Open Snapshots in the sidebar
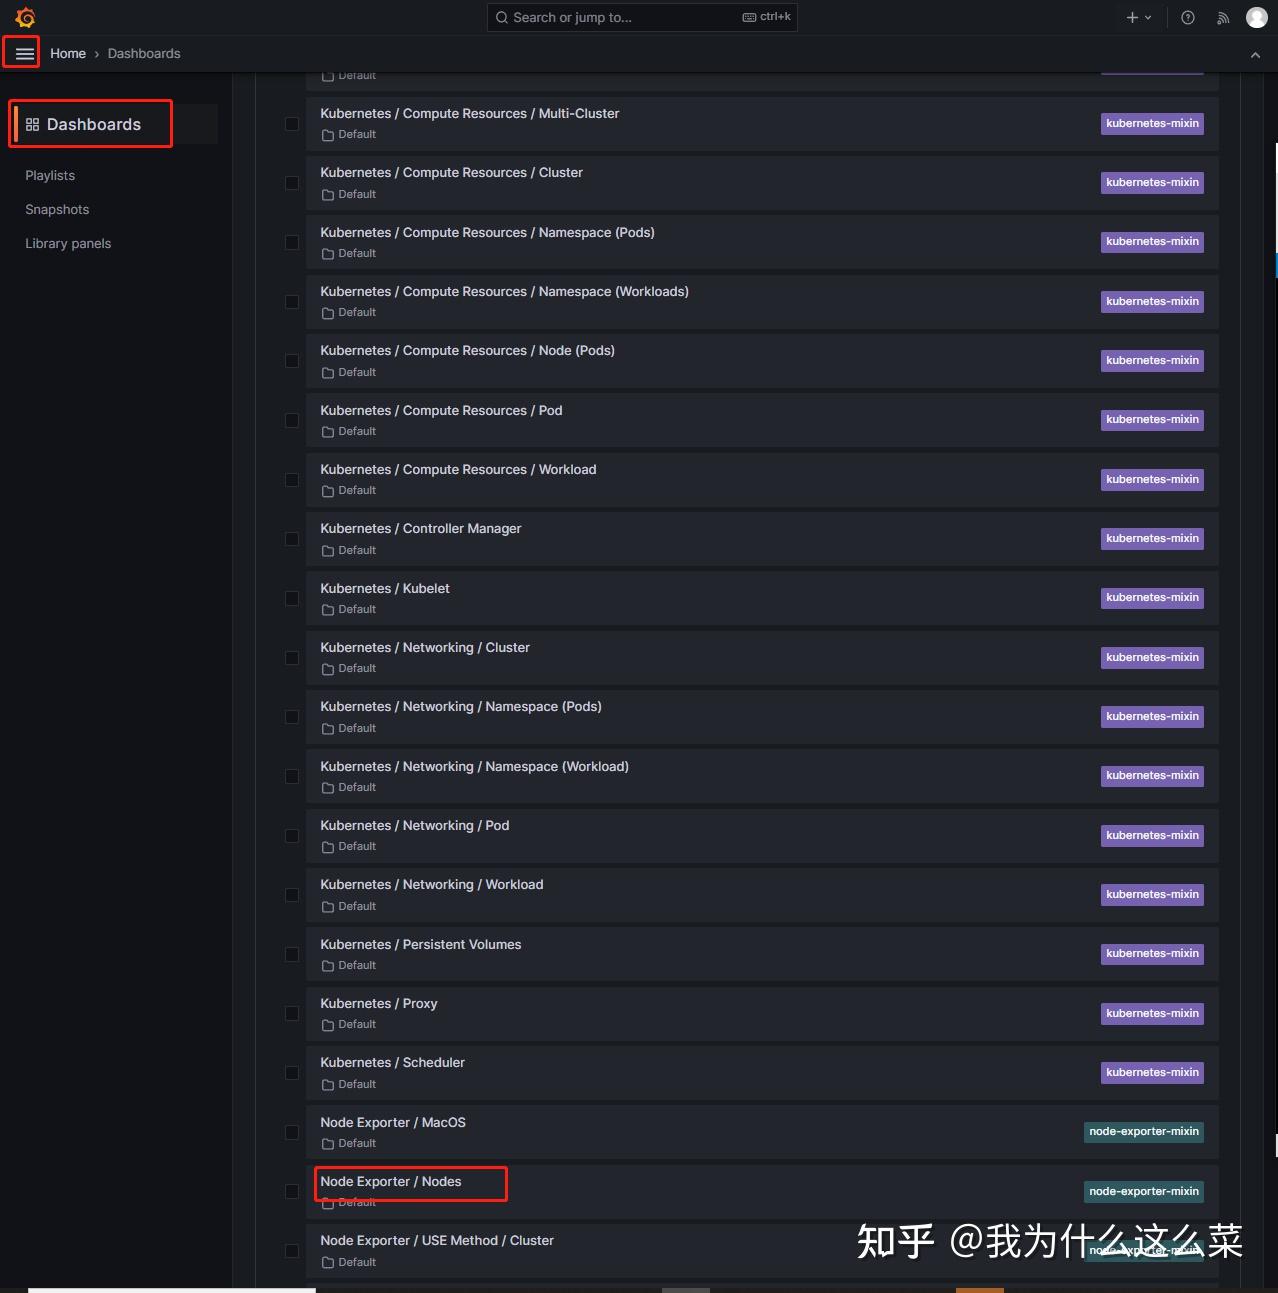This screenshot has height=1293, width=1278. [57, 210]
